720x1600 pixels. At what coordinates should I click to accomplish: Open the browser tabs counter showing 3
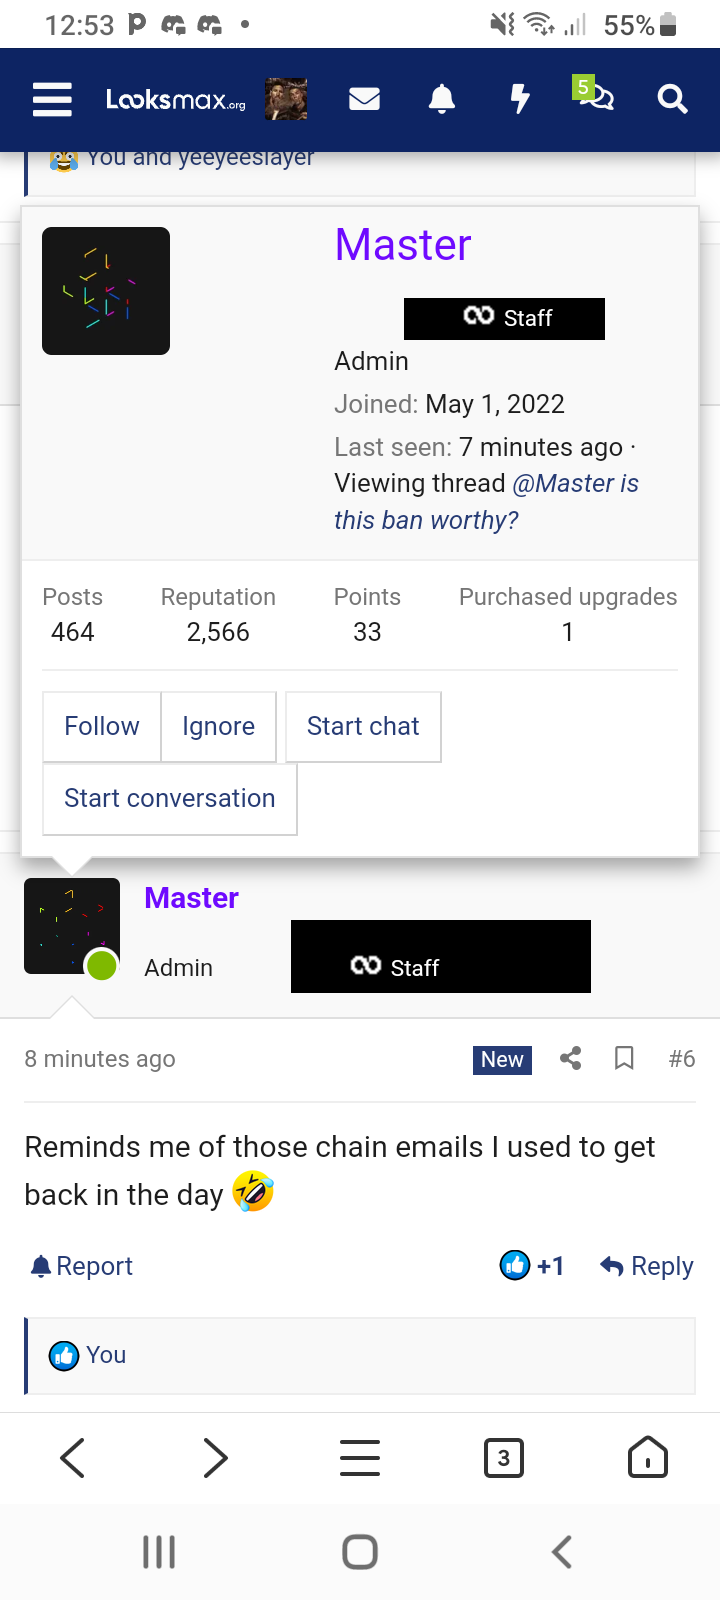504,1458
